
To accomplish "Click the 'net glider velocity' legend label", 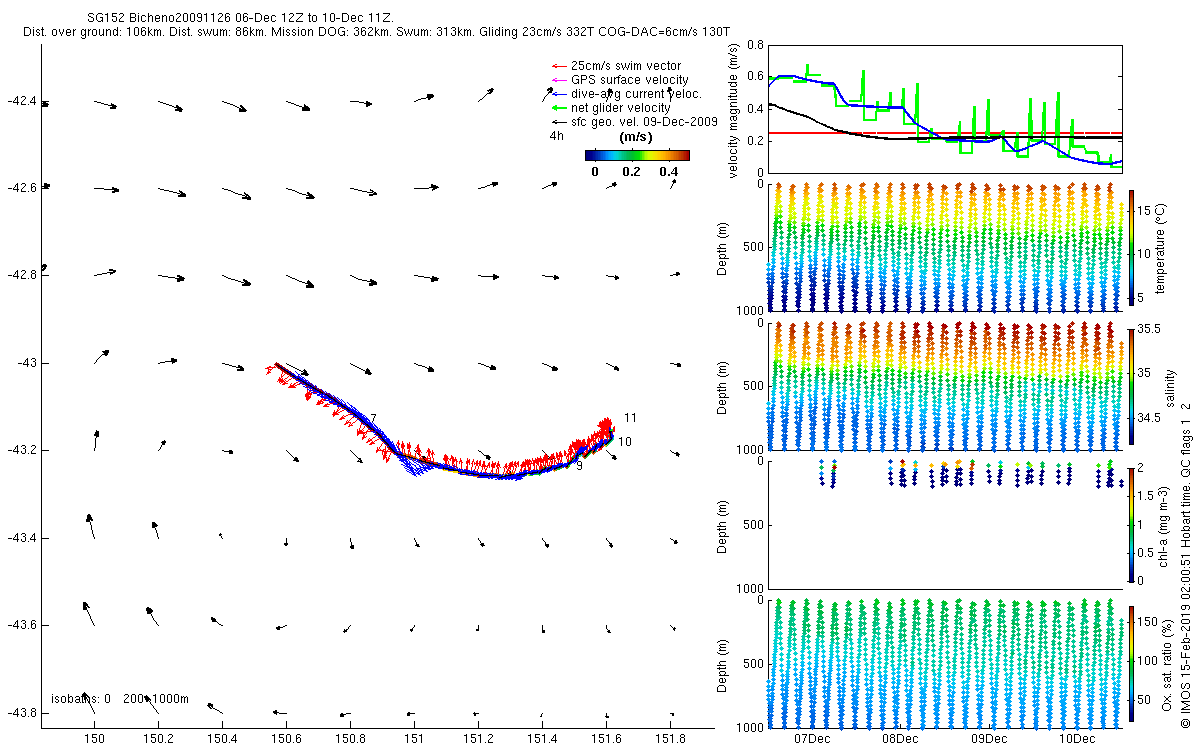I will (620, 107).
